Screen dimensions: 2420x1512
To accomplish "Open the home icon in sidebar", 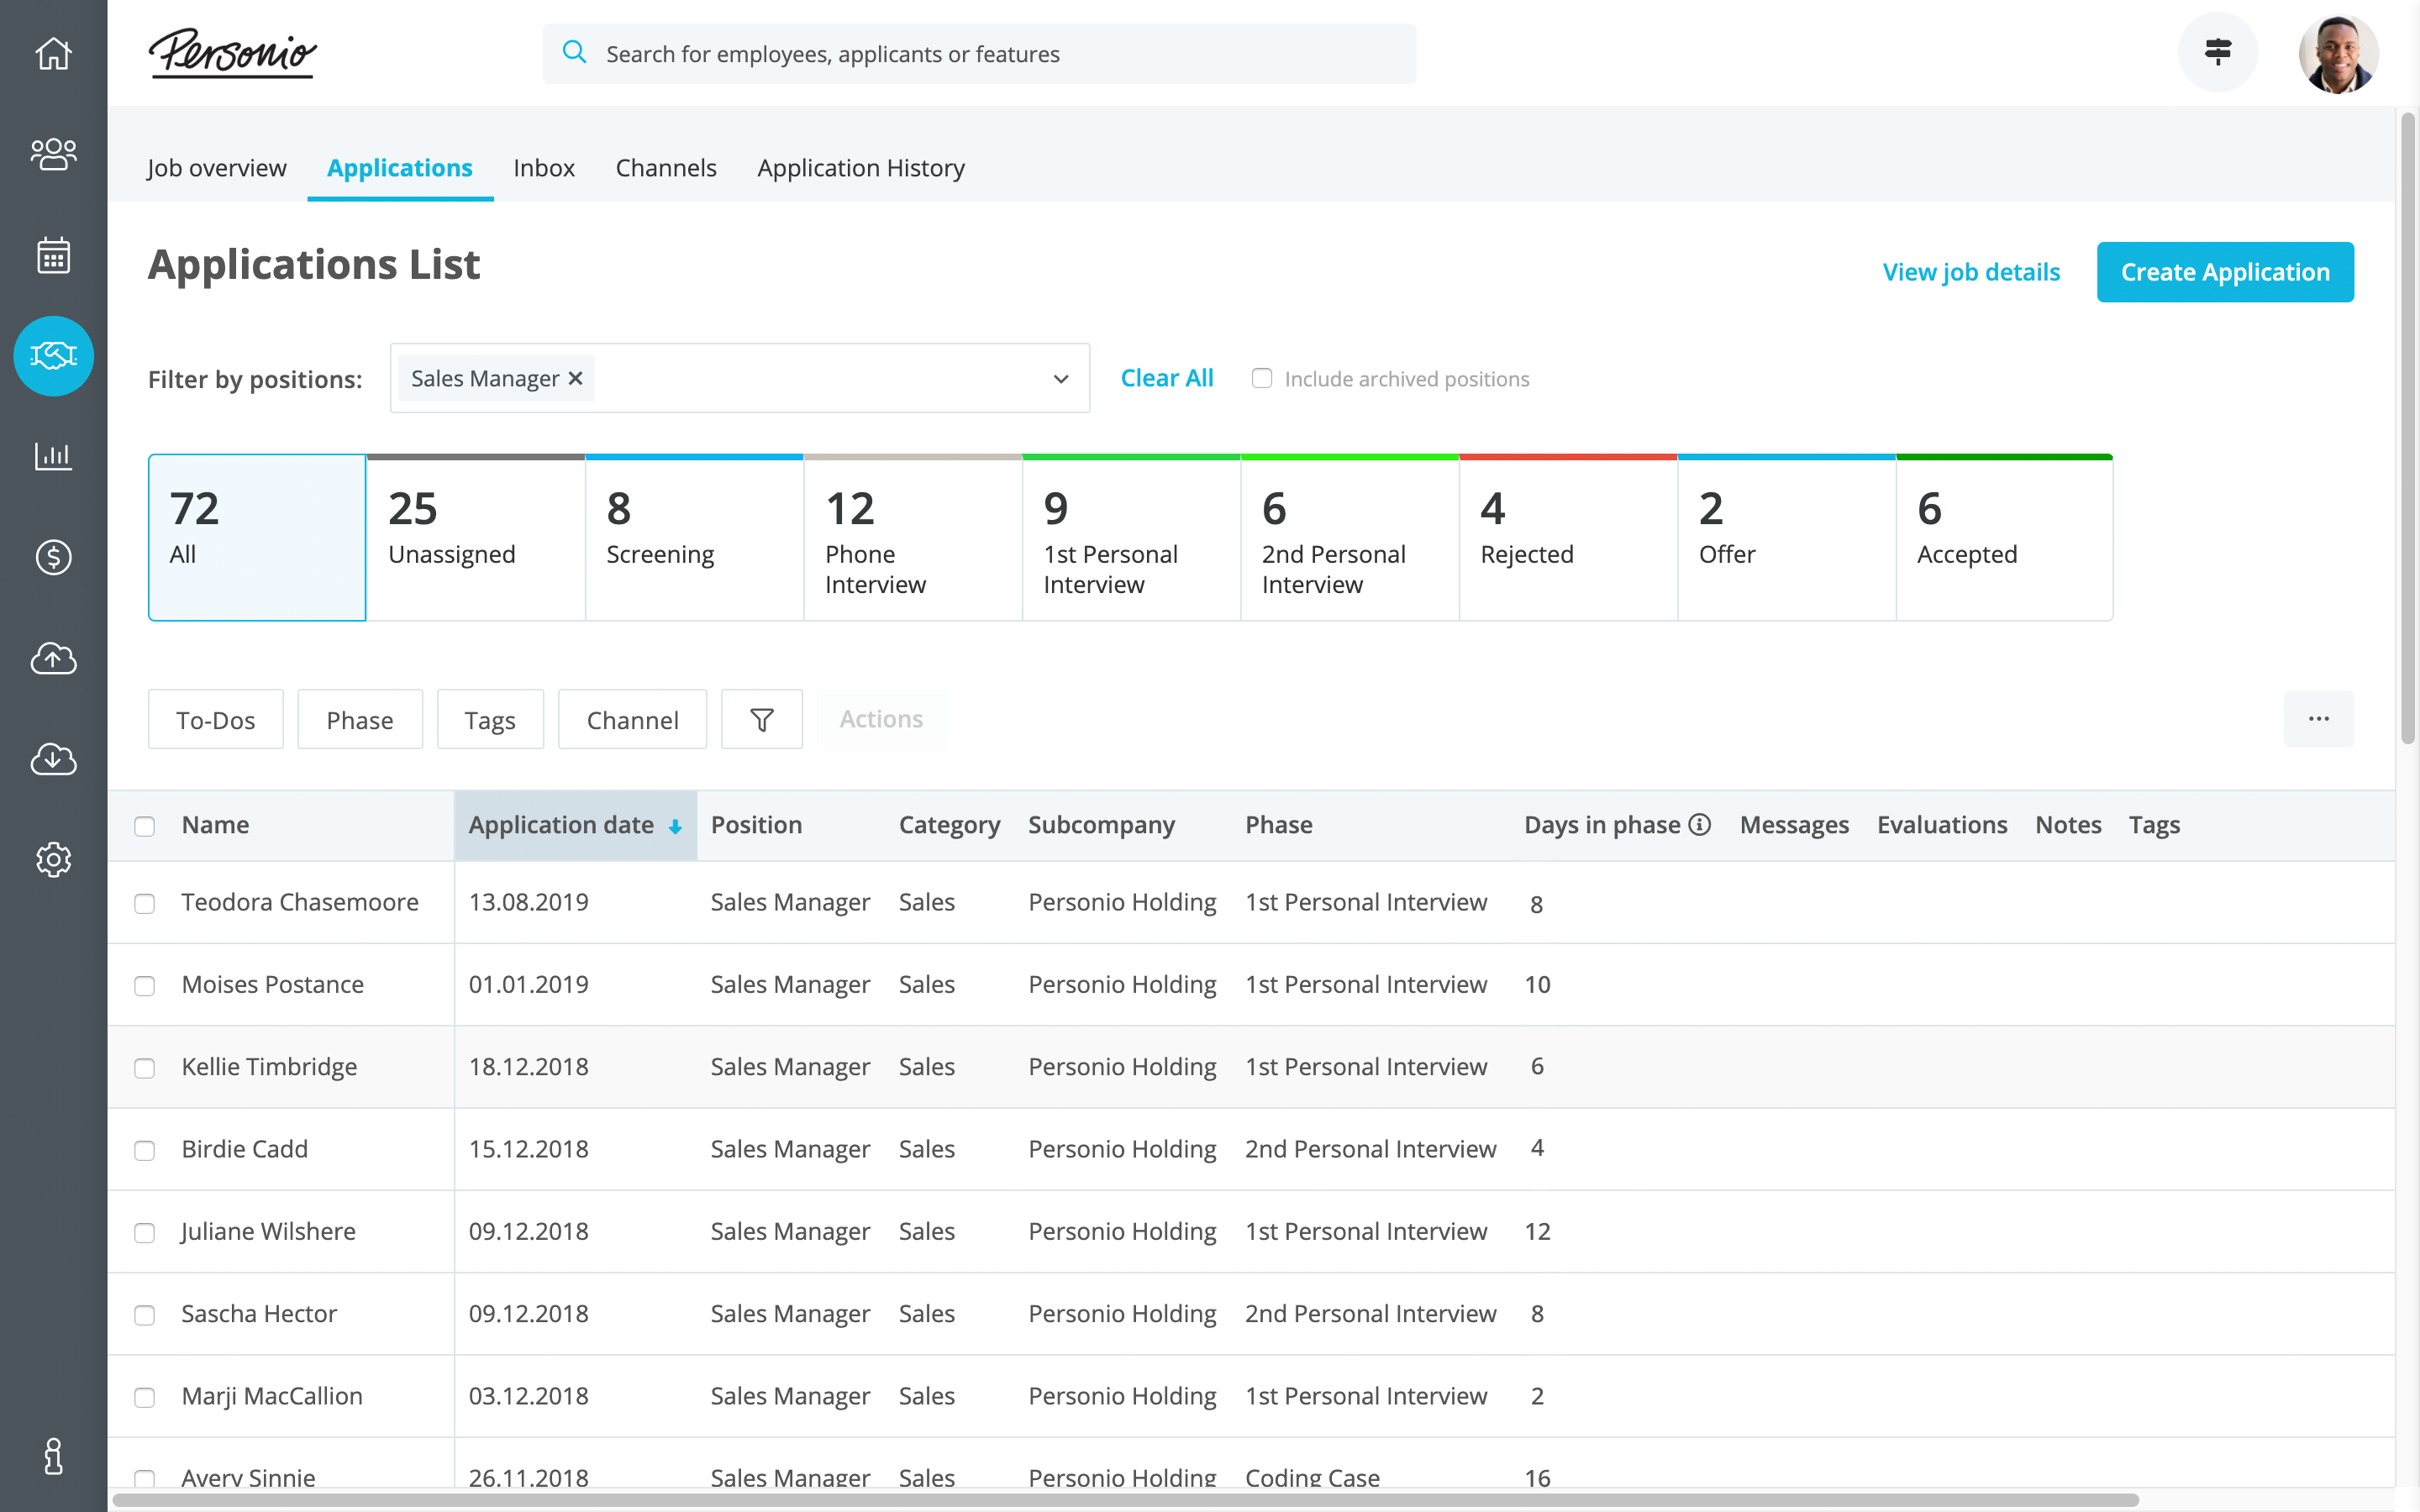I will 53,53.
